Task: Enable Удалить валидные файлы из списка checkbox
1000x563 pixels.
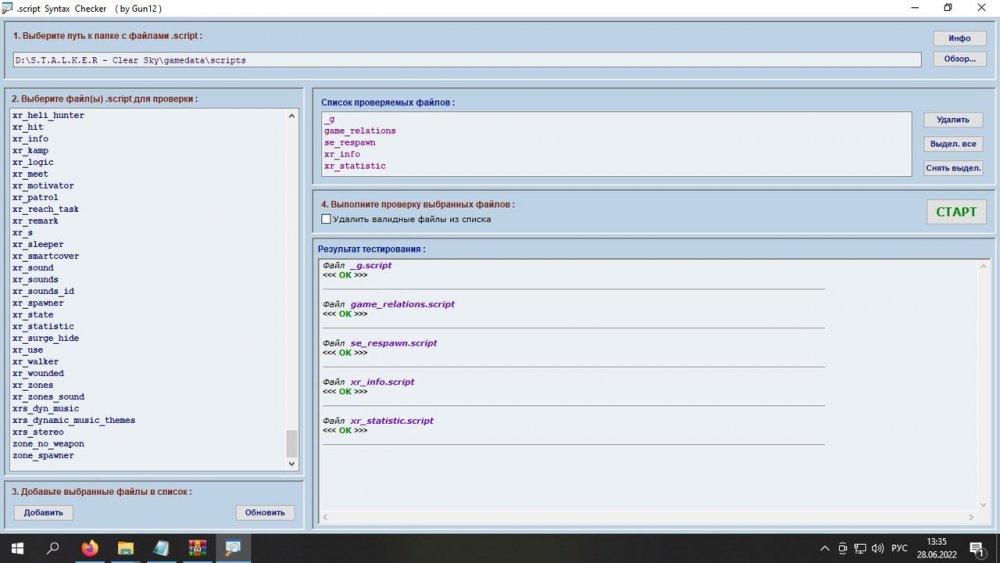Action: [x=326, y=219]
